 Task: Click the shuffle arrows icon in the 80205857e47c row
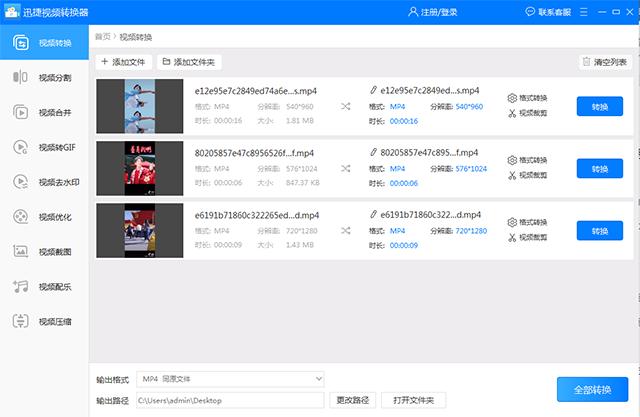[345, 169]
